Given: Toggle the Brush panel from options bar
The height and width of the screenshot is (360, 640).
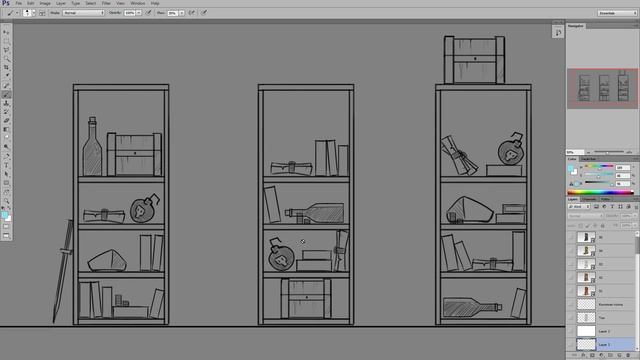Looking at the screenshot, I should pos(42,13).
